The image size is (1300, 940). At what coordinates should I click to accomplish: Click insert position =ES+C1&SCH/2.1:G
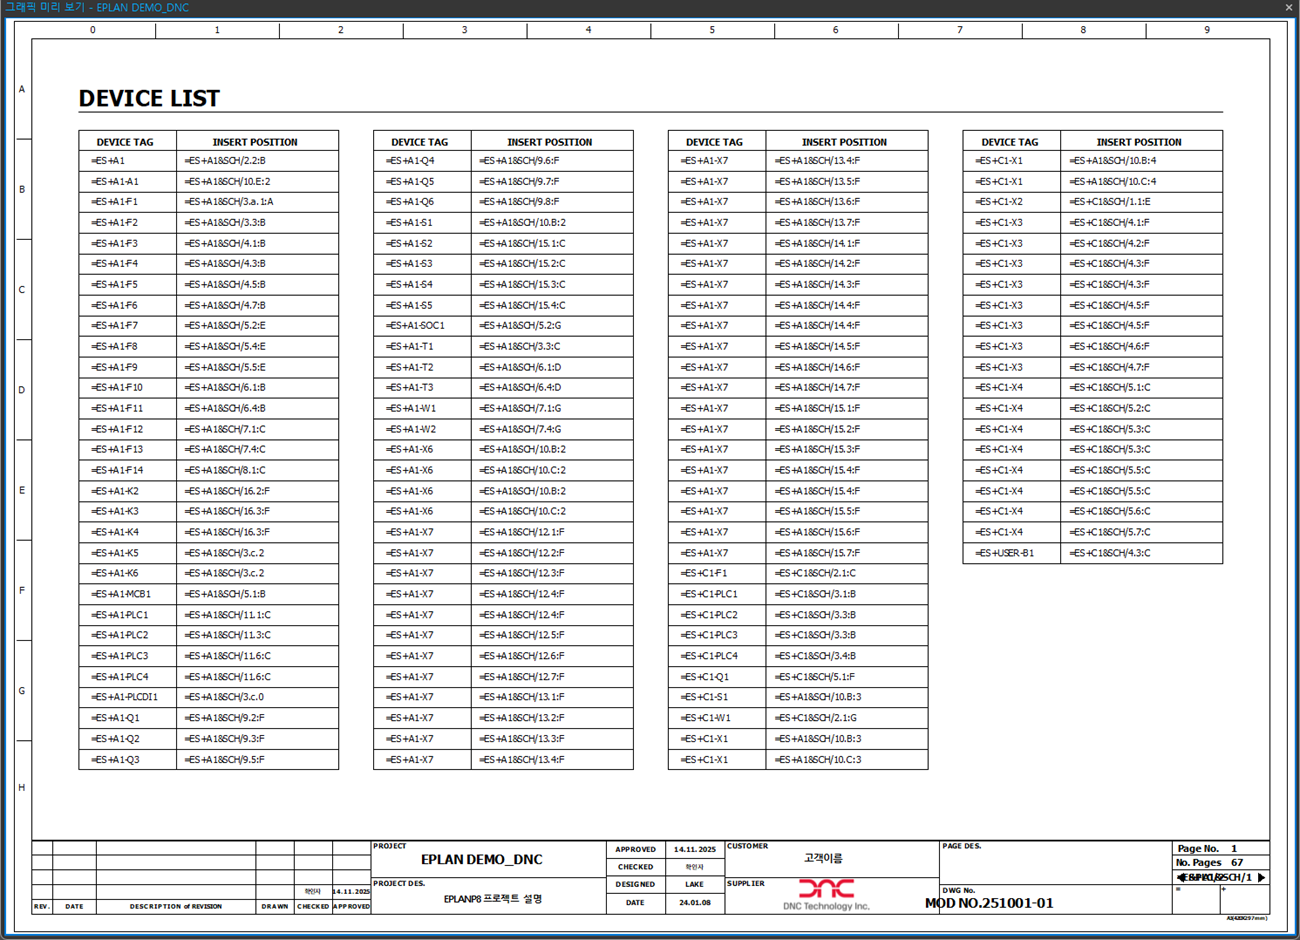pyautogui.click(x=815, y=718)
